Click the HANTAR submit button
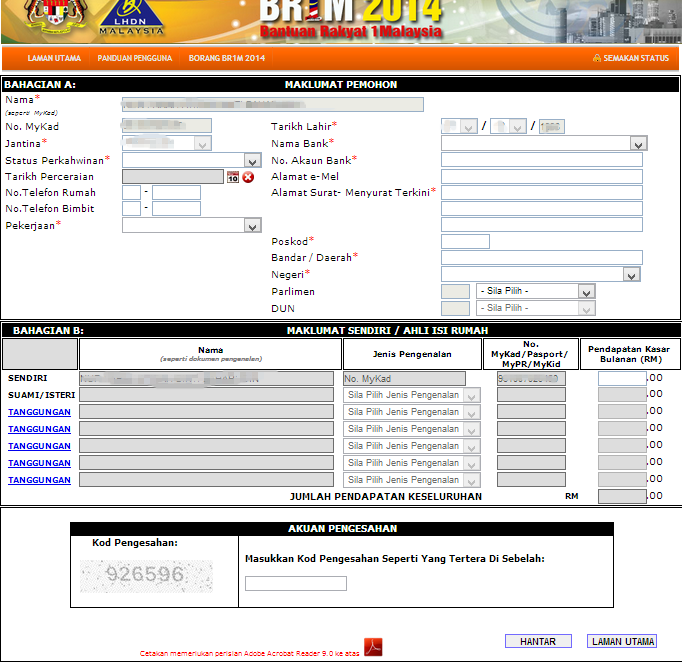 coord(538,641)
